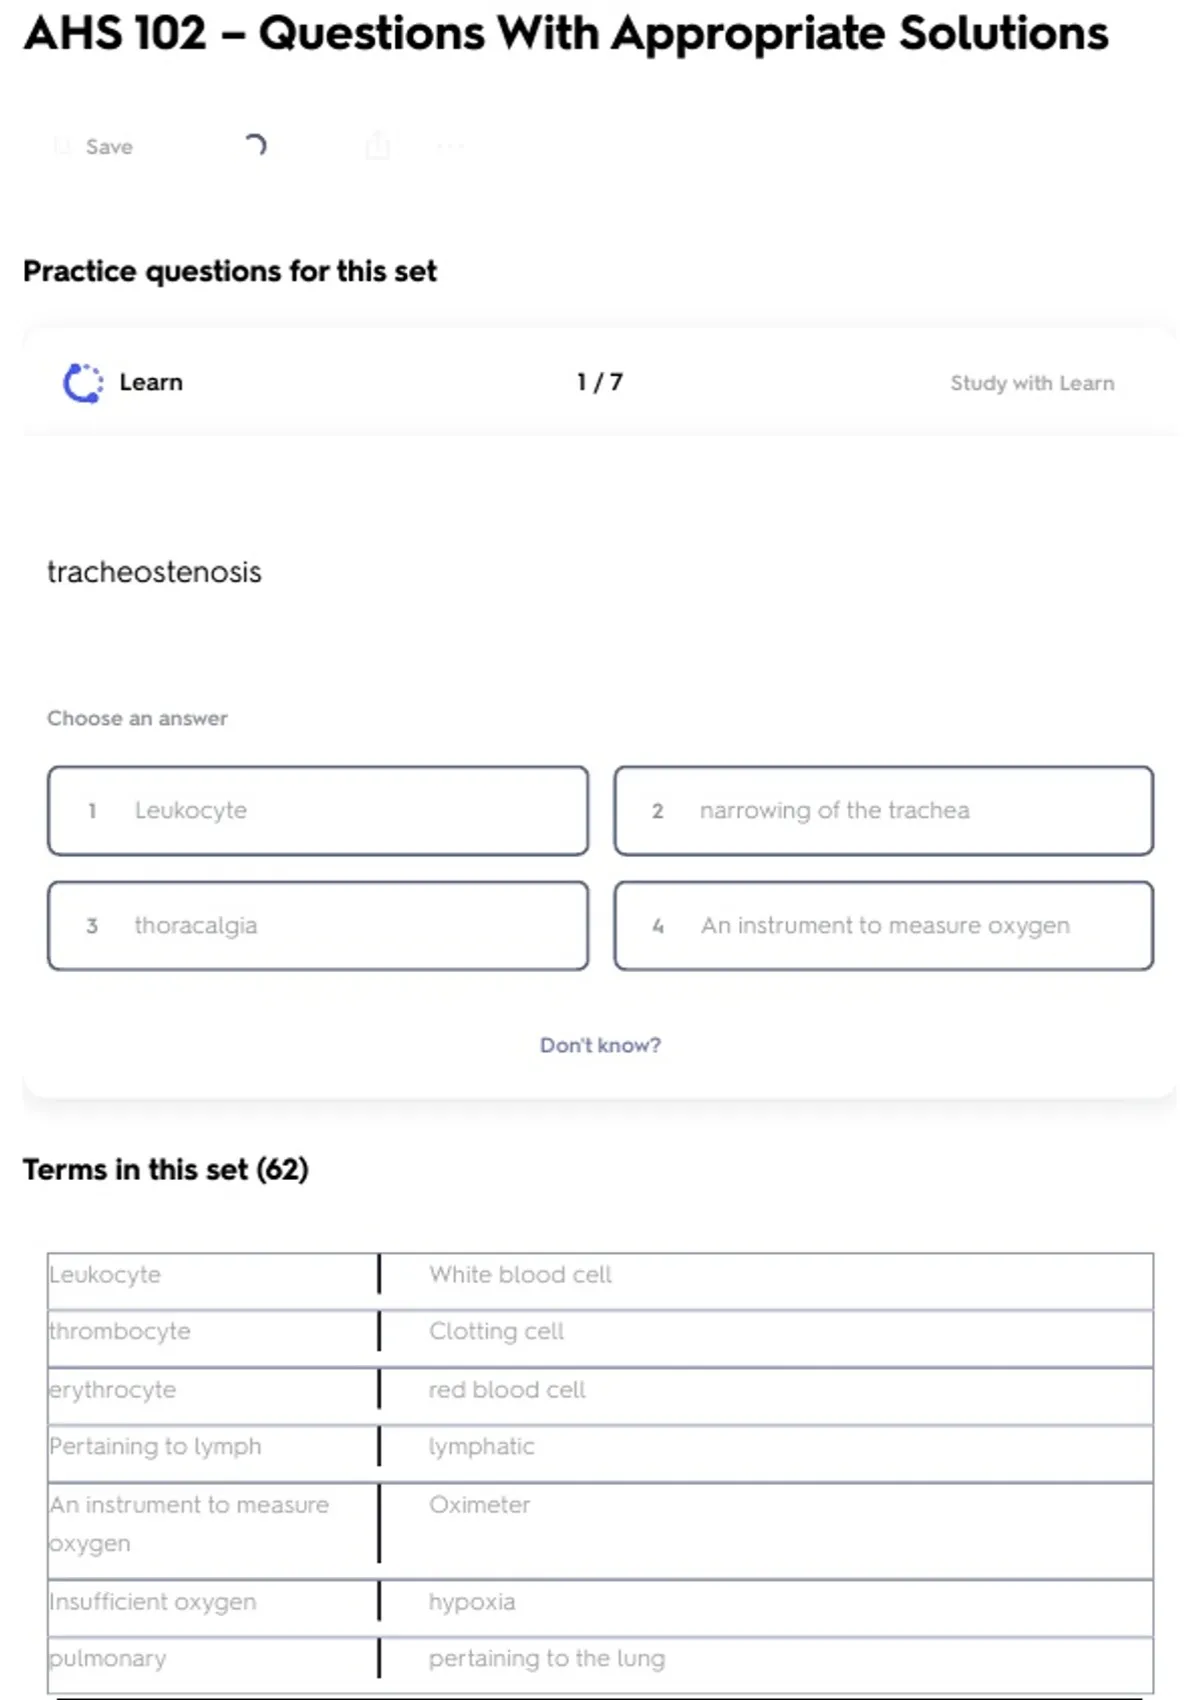
Task: Click the tracheostenosis question text
Action: pyautogui.click(x=155, y=572)
